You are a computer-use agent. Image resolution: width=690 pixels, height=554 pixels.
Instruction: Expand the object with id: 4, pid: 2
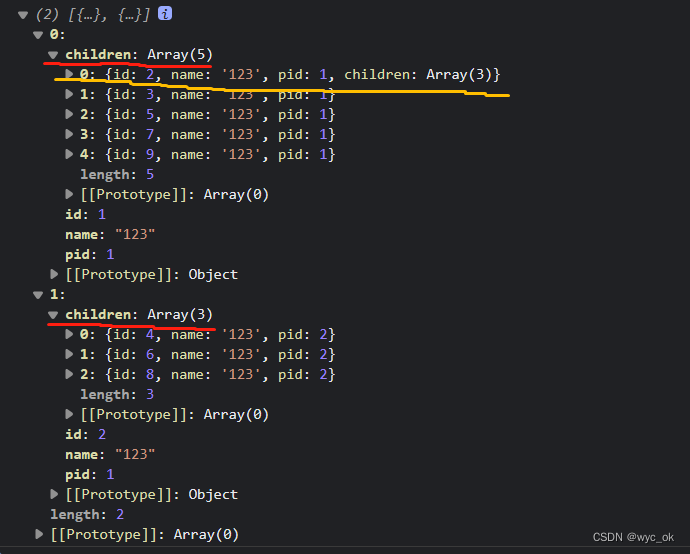(x=69, y=334)
